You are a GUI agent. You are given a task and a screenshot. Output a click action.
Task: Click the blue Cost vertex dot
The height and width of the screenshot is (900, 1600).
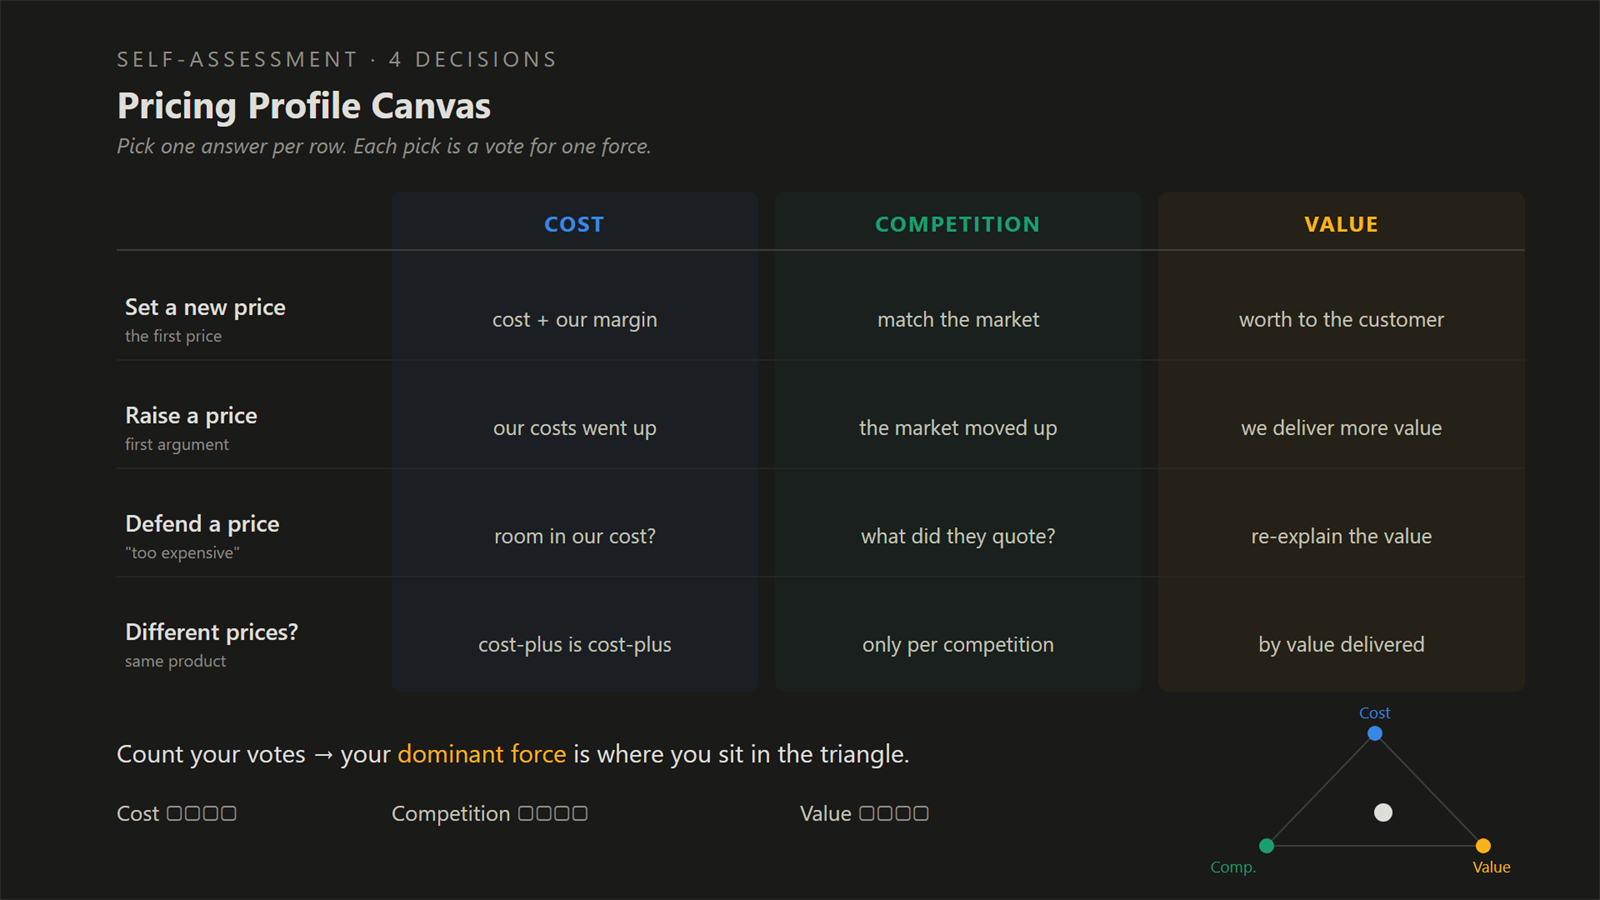(x=1375, y=734)
